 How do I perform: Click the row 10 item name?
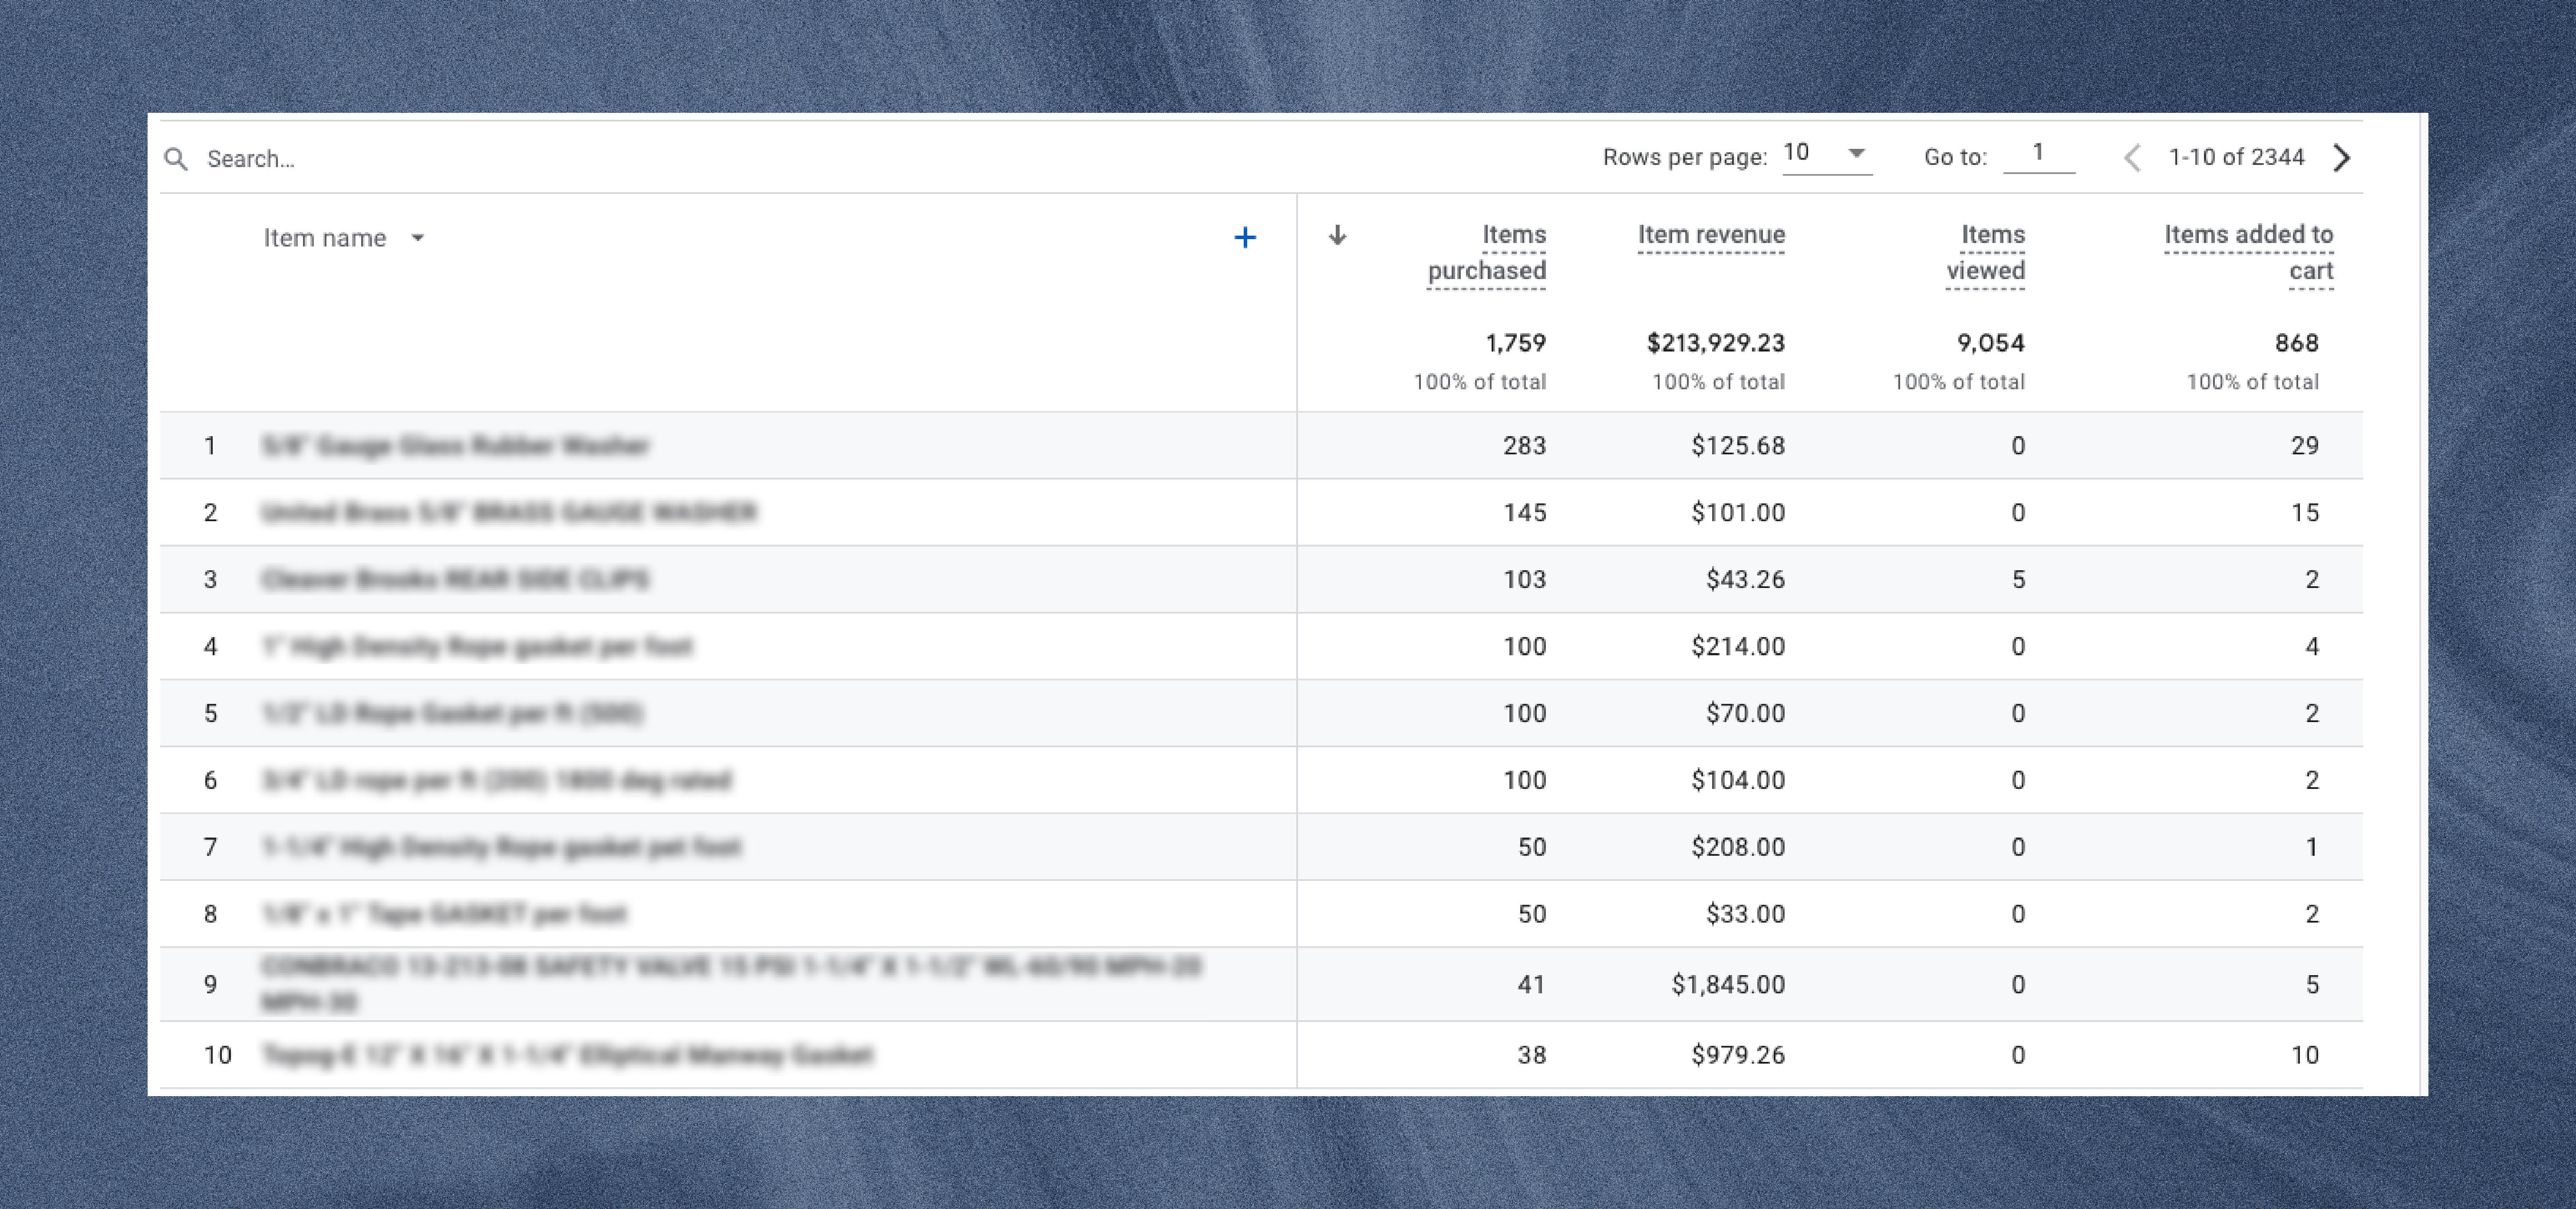click(567, 1055)
